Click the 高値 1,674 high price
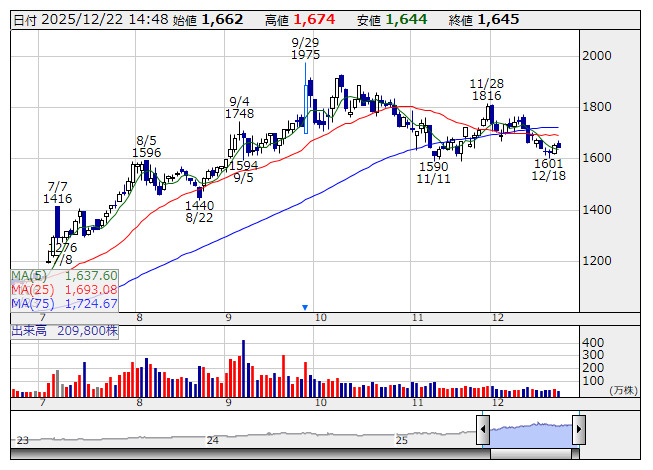This screenshot has width=653, height=470. tap(300, 20)
